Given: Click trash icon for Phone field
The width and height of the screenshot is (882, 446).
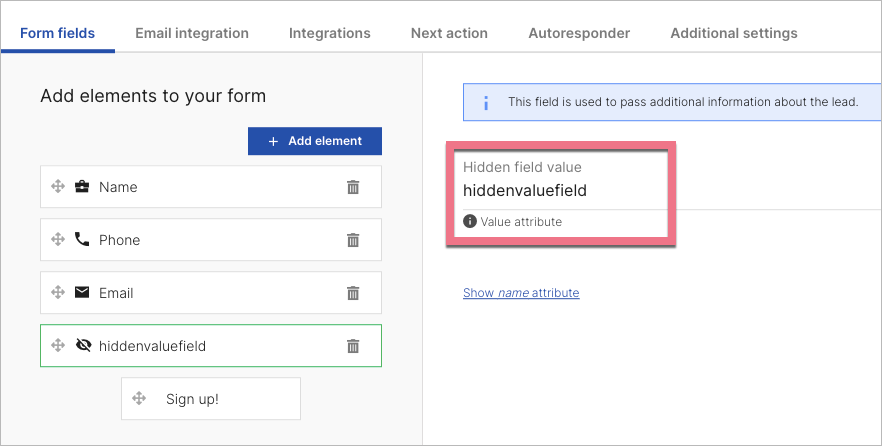Looking at the screenshot, I should [x=353, y=240].
